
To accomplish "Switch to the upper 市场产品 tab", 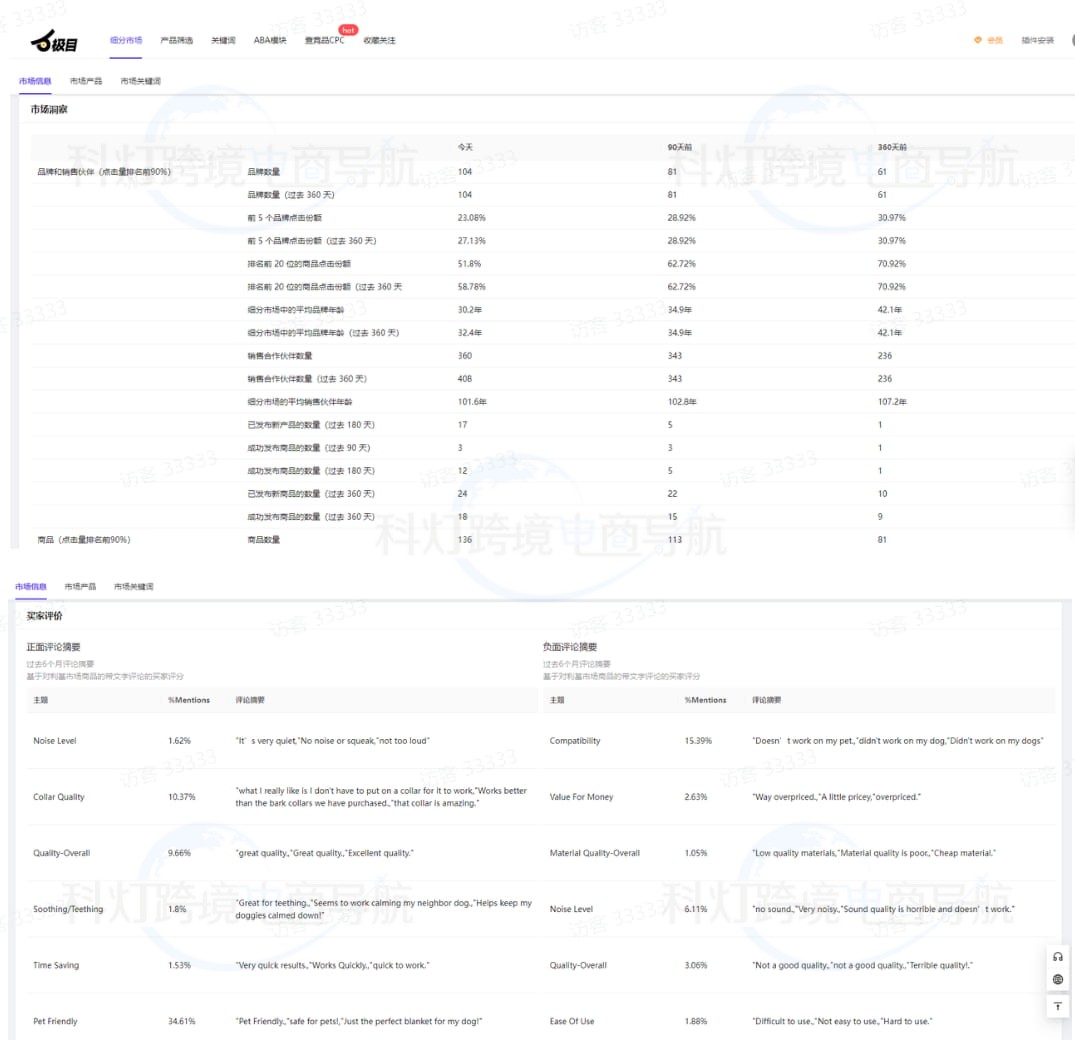I will pos(86,81).
